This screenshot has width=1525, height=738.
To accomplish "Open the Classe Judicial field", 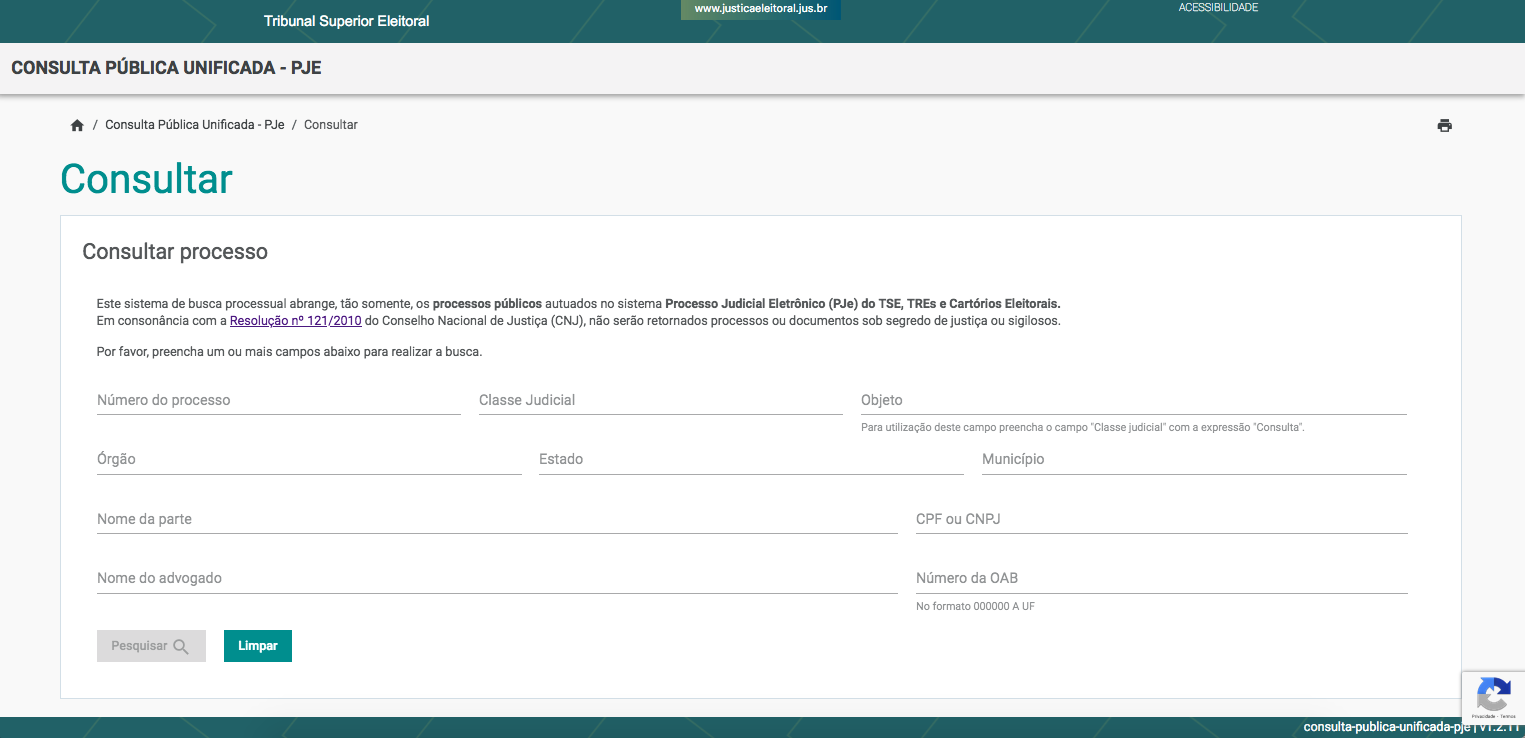I will click(x=661, y=400).
